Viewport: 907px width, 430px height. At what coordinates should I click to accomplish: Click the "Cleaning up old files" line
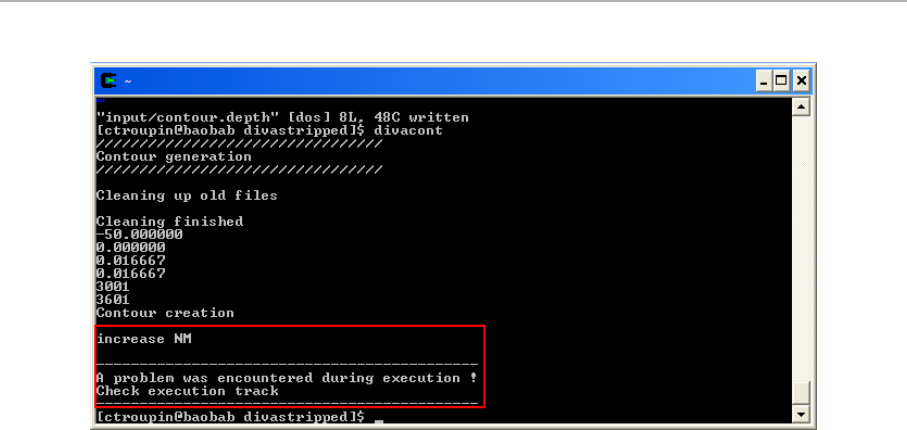tap(186, 196)
